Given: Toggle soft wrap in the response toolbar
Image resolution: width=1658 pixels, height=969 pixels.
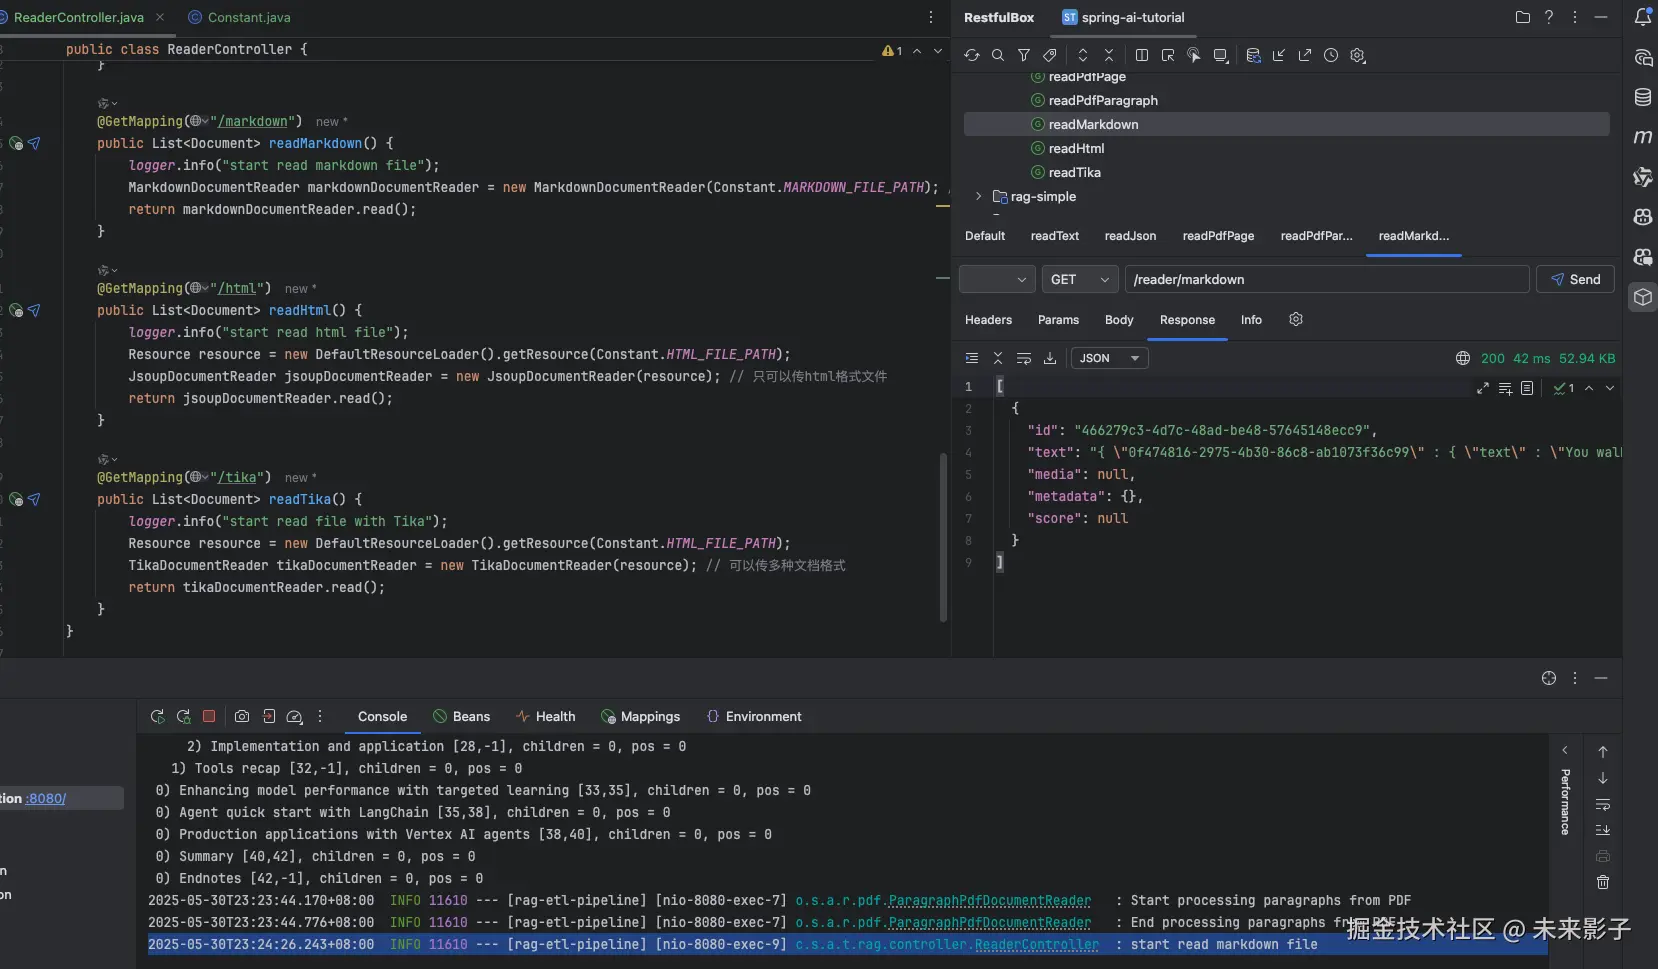Looking at the screenshot, I should pyautogui.click(x=1023, y=358).
